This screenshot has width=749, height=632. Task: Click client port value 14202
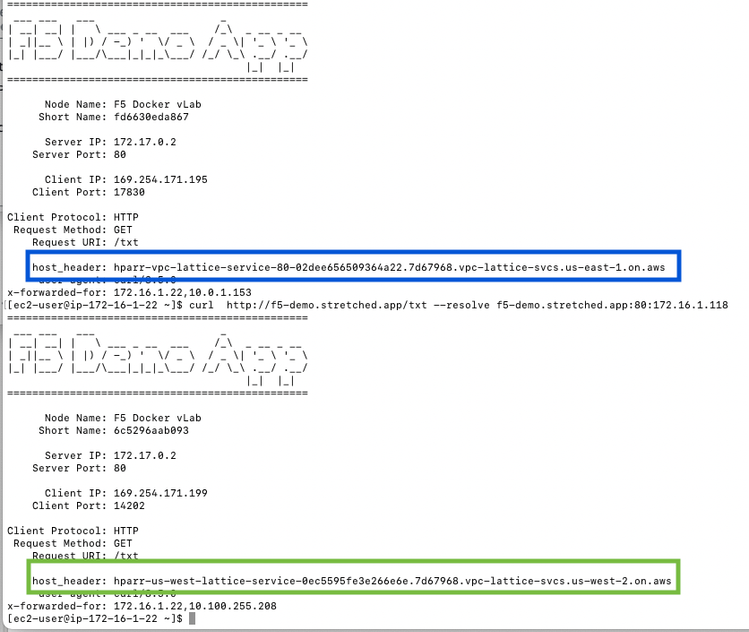[x=129, y=505]
